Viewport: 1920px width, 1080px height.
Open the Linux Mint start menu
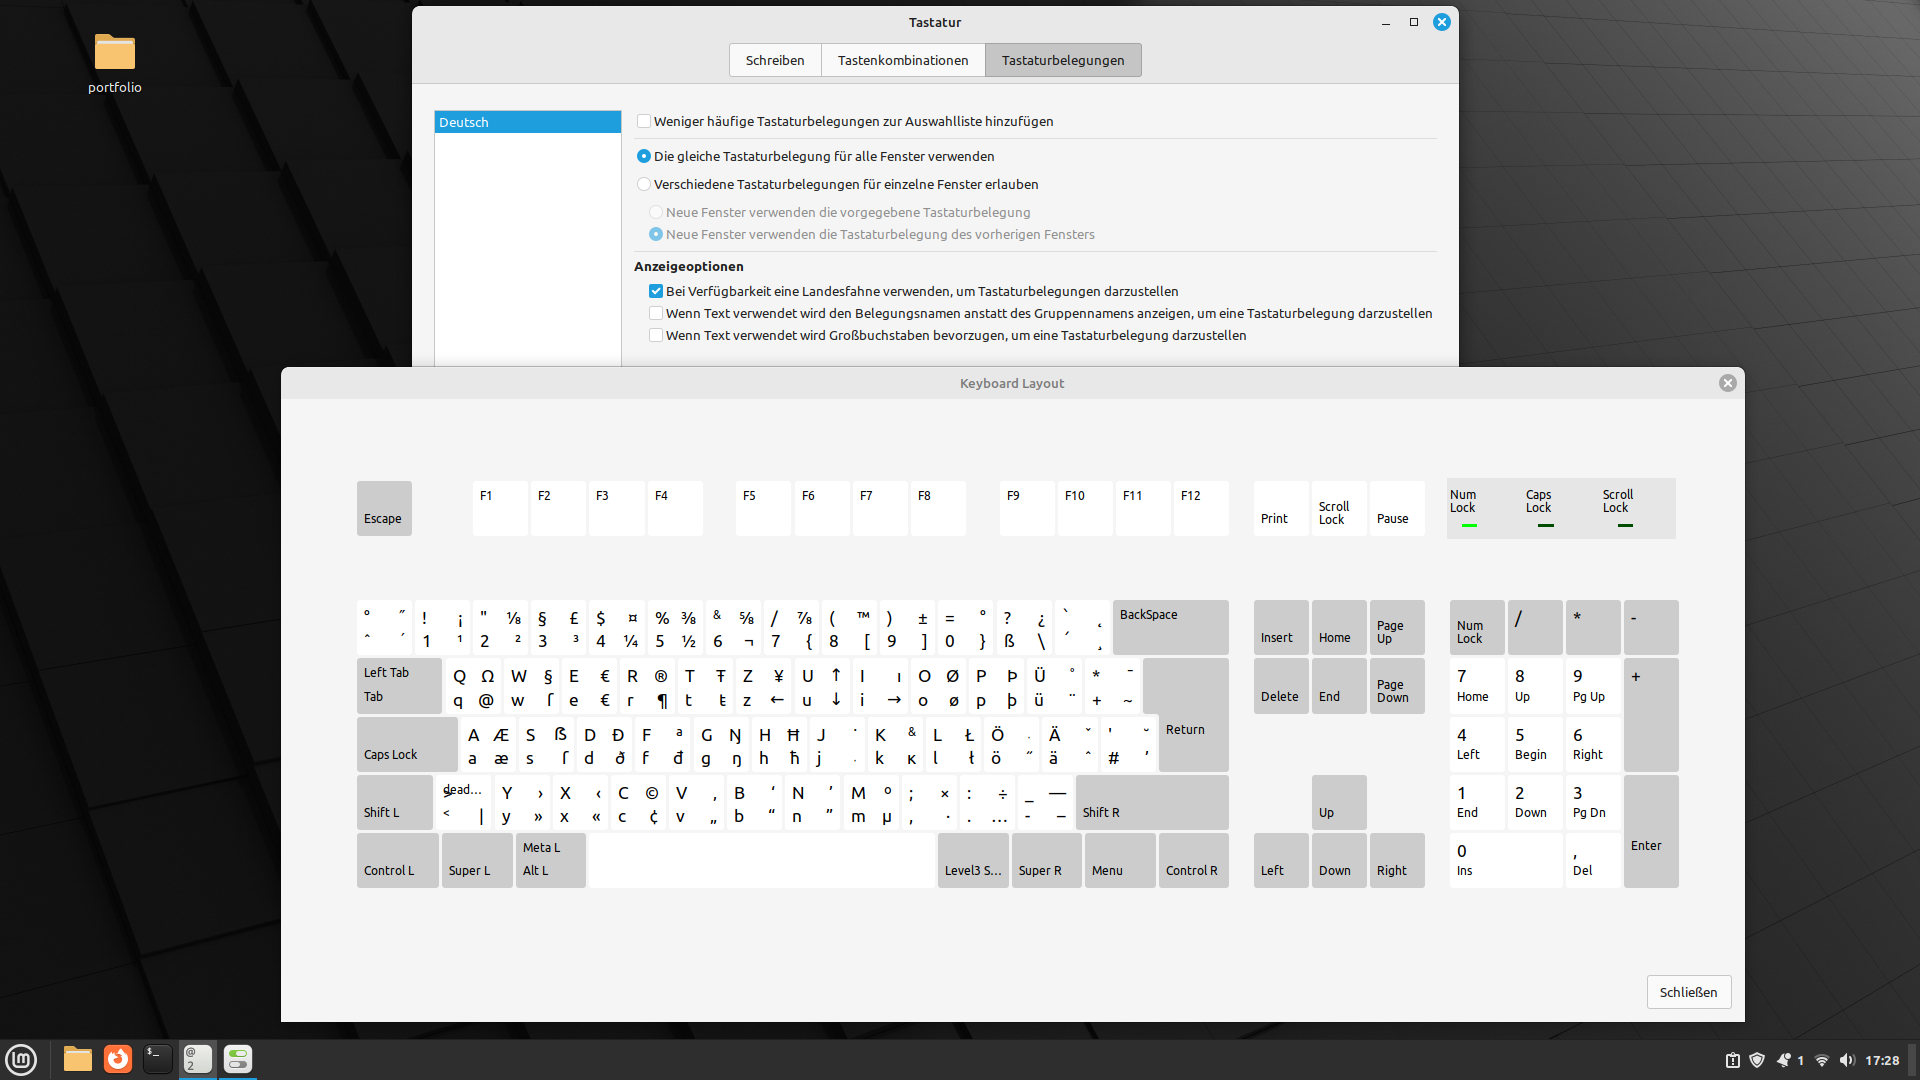tap(21, 1059)
